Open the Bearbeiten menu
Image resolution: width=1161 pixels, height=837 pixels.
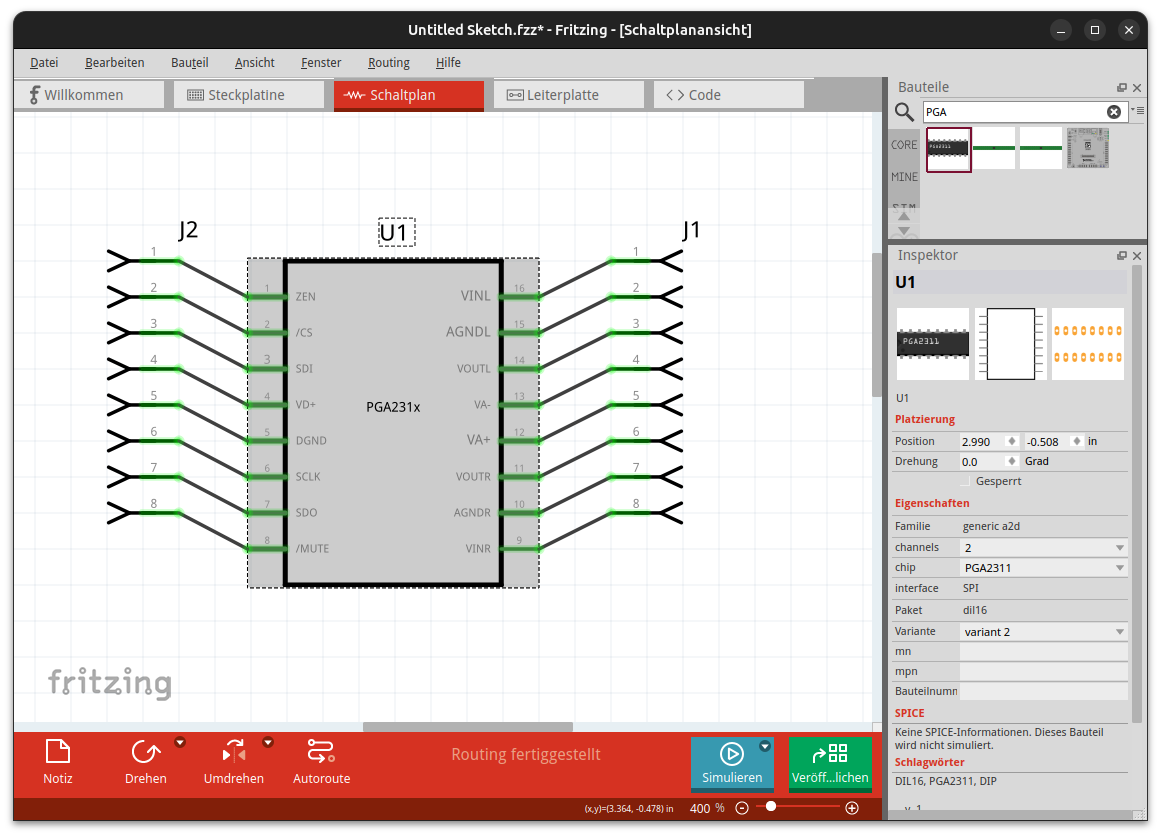coord(115,63)
